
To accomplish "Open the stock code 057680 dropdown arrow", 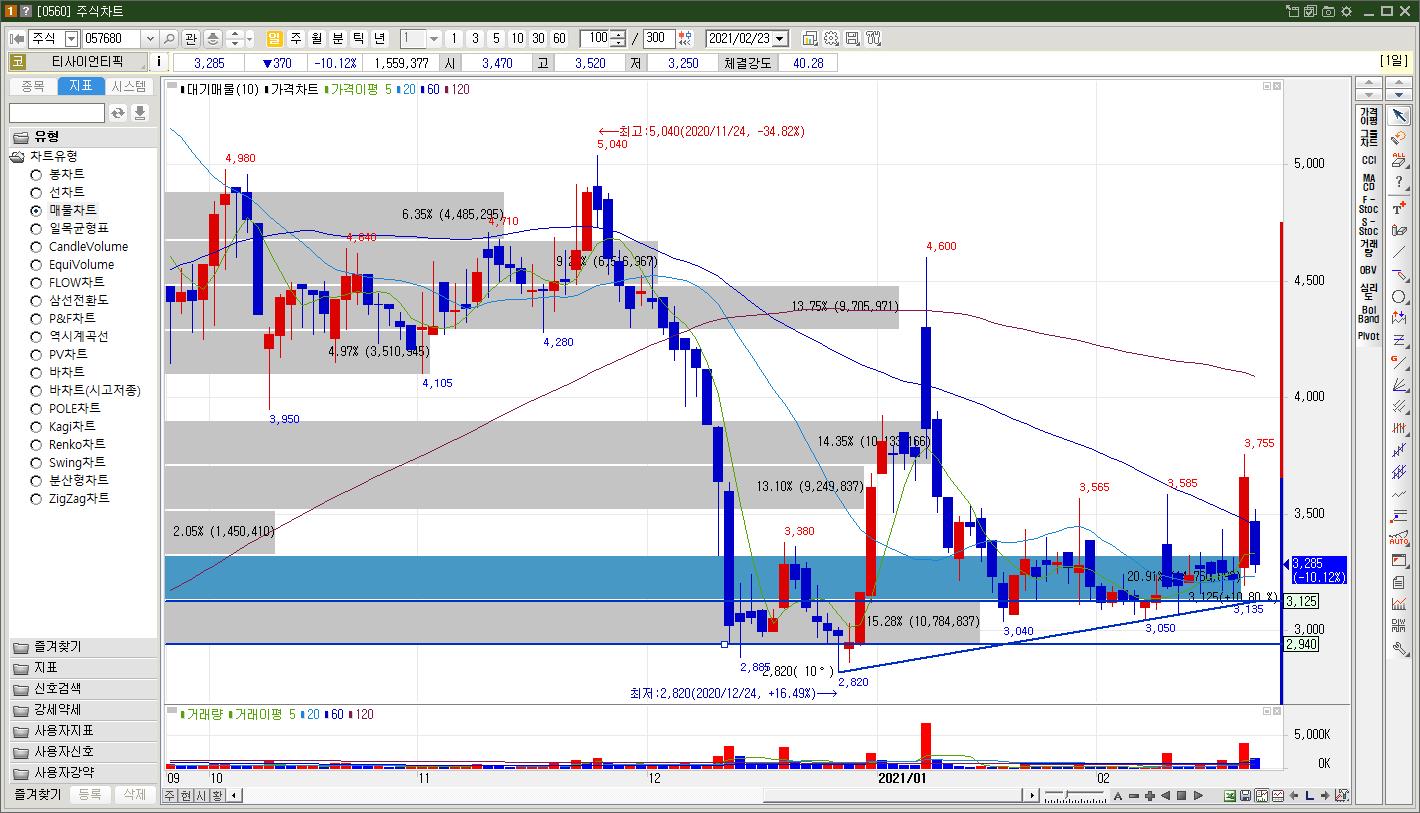I will [150, 38].
